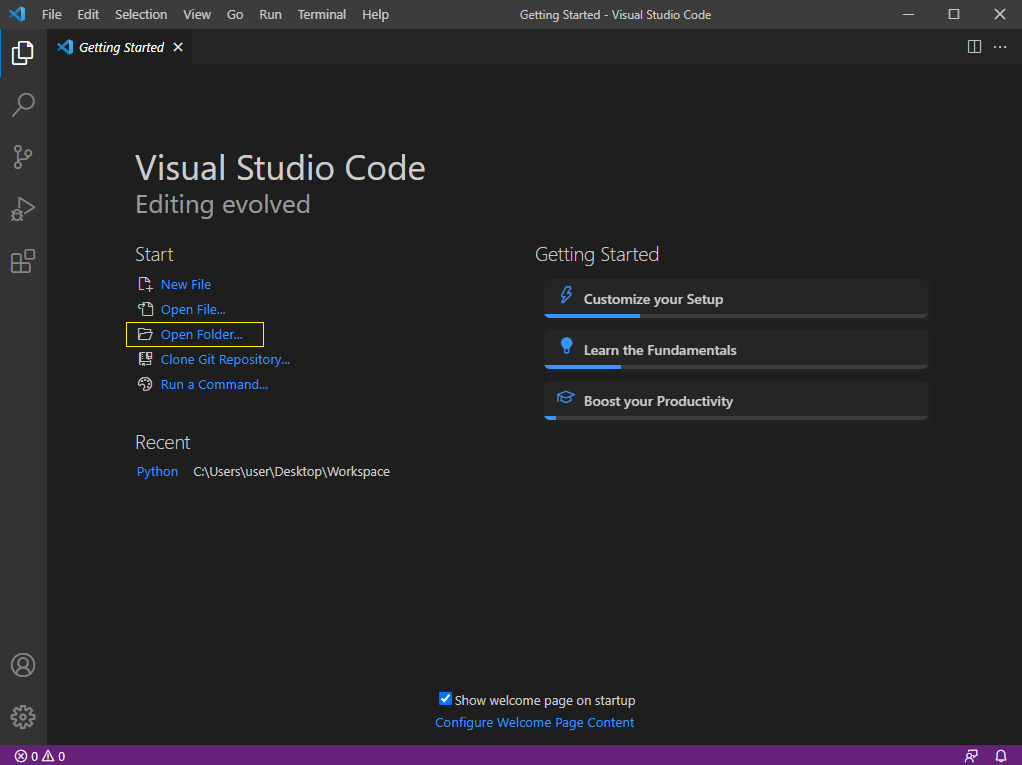Open the Extensions view
Image resolution: width=1022 pixels, height=765 pixels.
coord(23,261)
